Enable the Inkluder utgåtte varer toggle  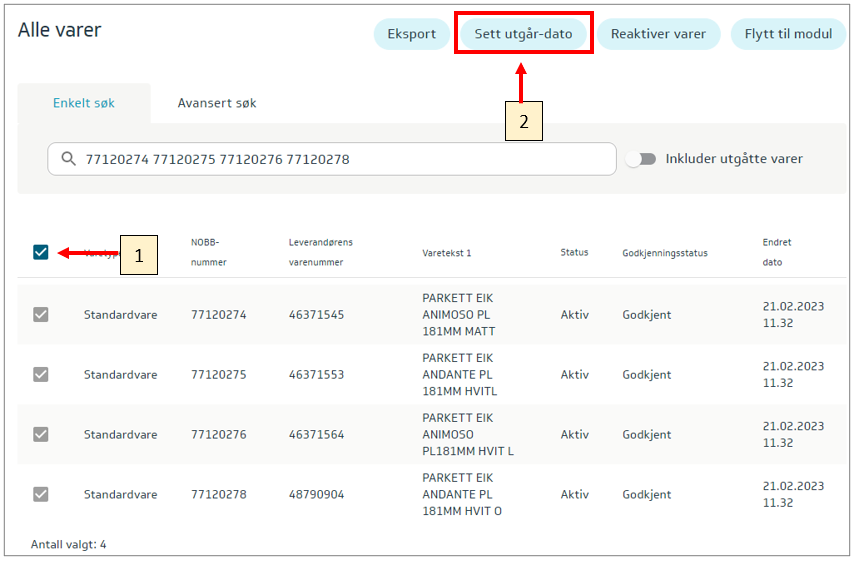640,159
